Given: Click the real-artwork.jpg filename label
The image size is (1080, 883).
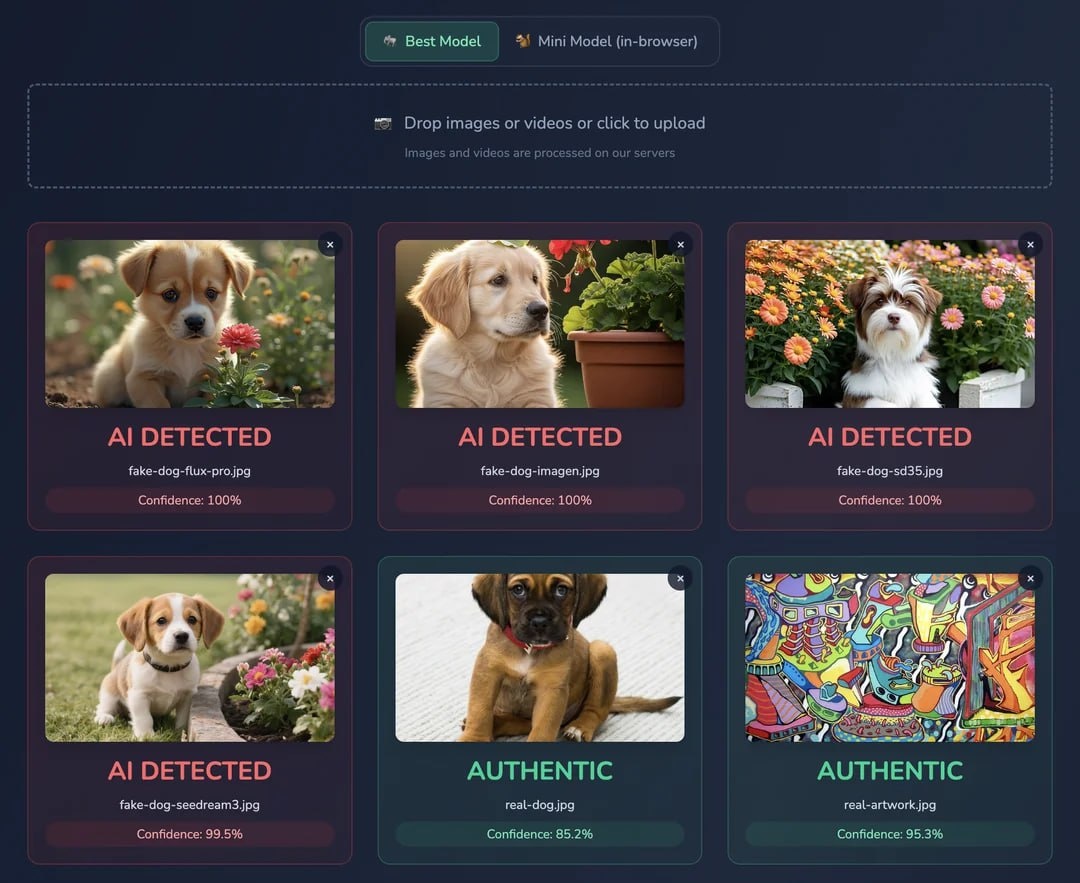Looking at the screenshot, I should coord(890,804).
